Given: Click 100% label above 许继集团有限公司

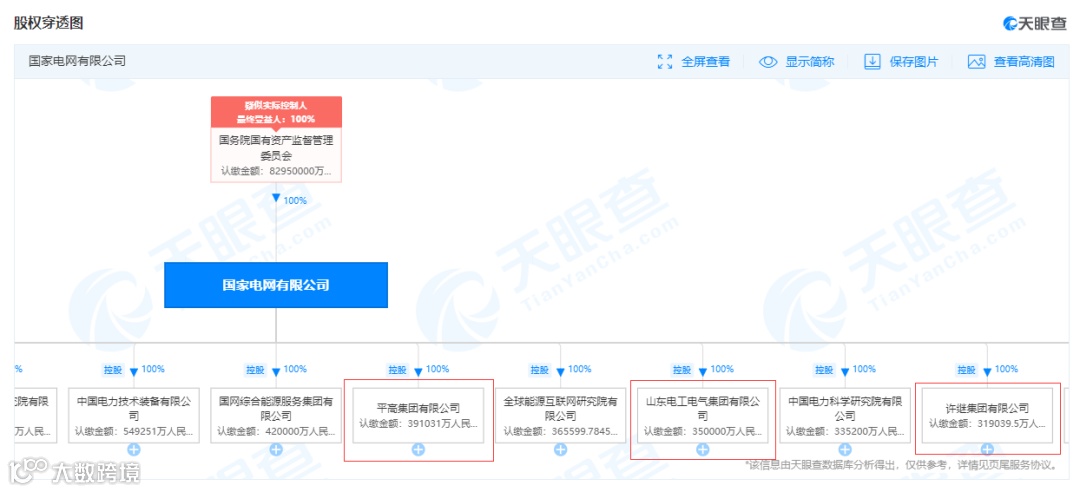Looking at the screenshot, I should point(1006,369).
